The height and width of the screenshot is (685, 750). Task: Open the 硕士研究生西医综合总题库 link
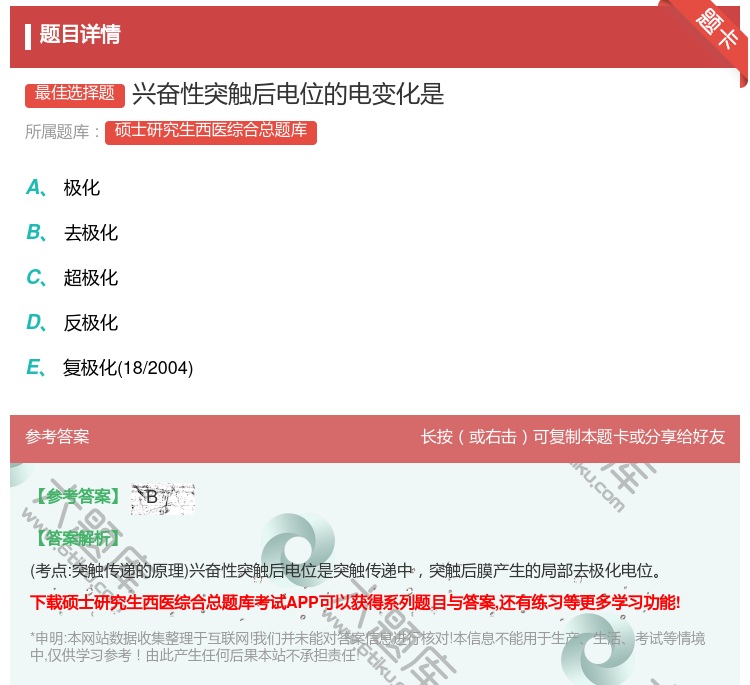[x=211, y=132]
